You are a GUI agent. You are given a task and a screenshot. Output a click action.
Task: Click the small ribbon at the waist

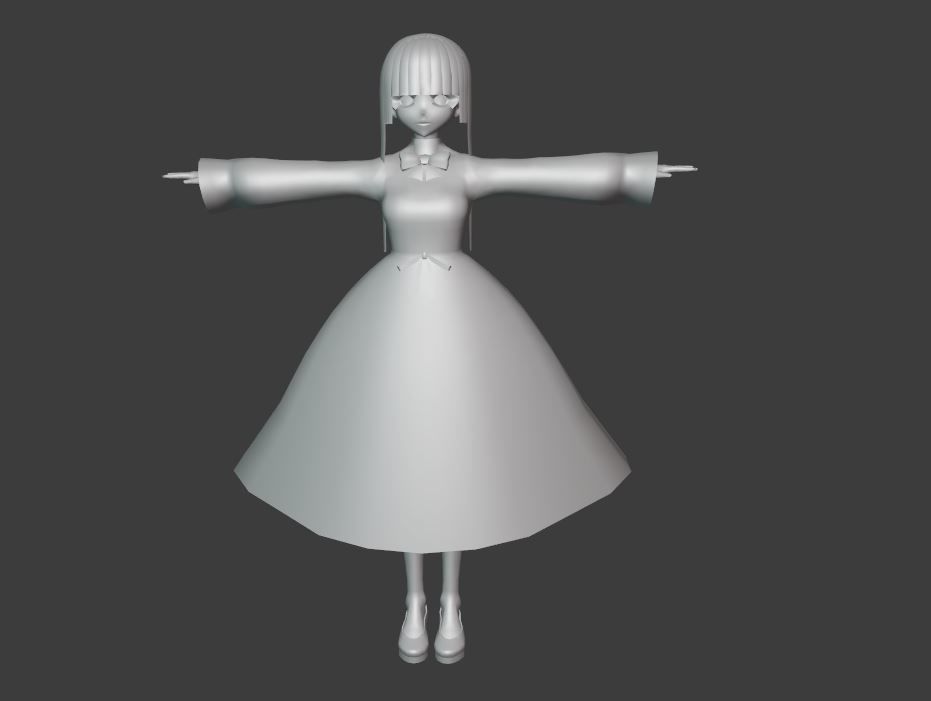coord(425,261)
